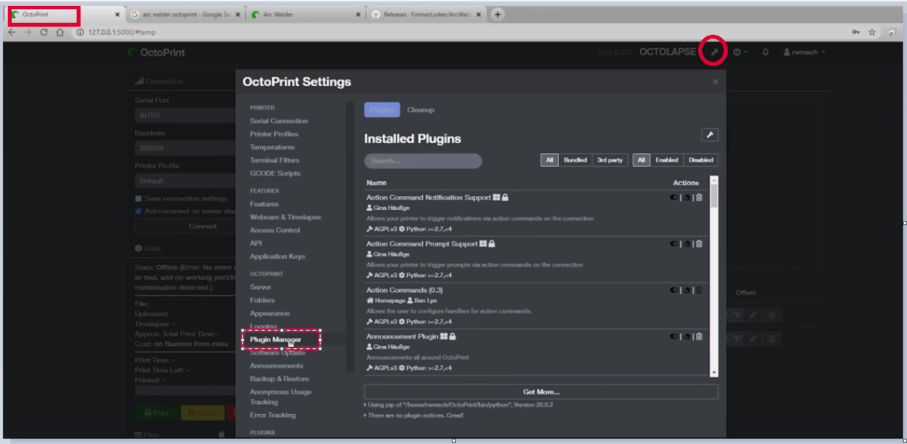Click browser home icon
The height and width of the screenshot is (444, 907).
pyautogui.click(x=60, y=32)
